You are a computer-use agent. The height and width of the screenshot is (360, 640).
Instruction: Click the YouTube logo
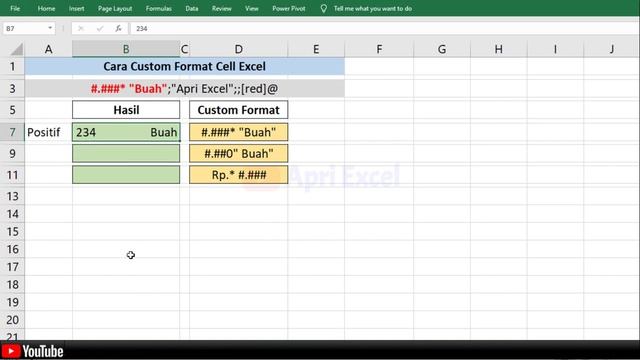click(x=32, y=351)
